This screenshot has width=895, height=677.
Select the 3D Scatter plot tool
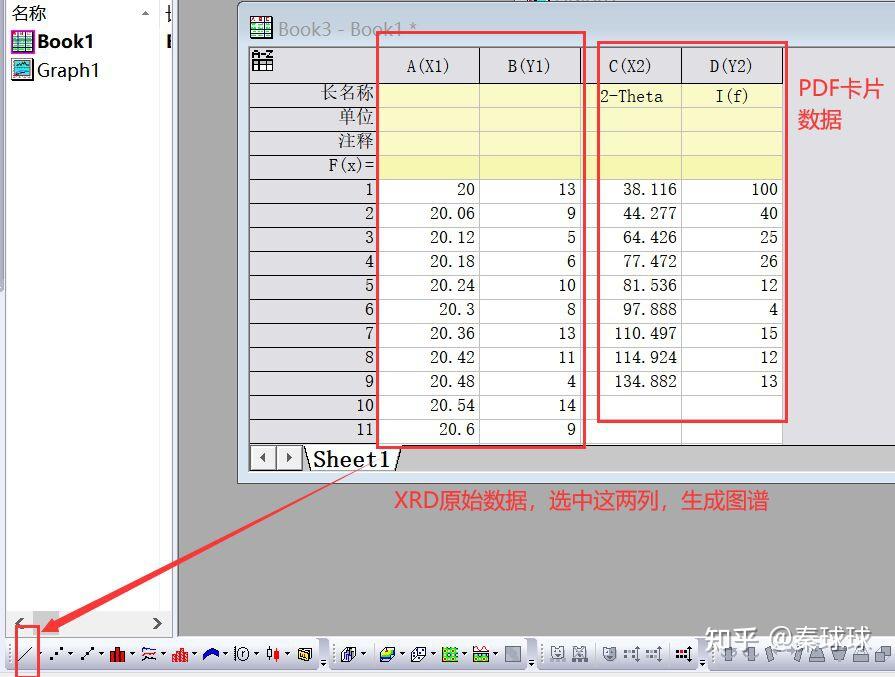(417, 657)
